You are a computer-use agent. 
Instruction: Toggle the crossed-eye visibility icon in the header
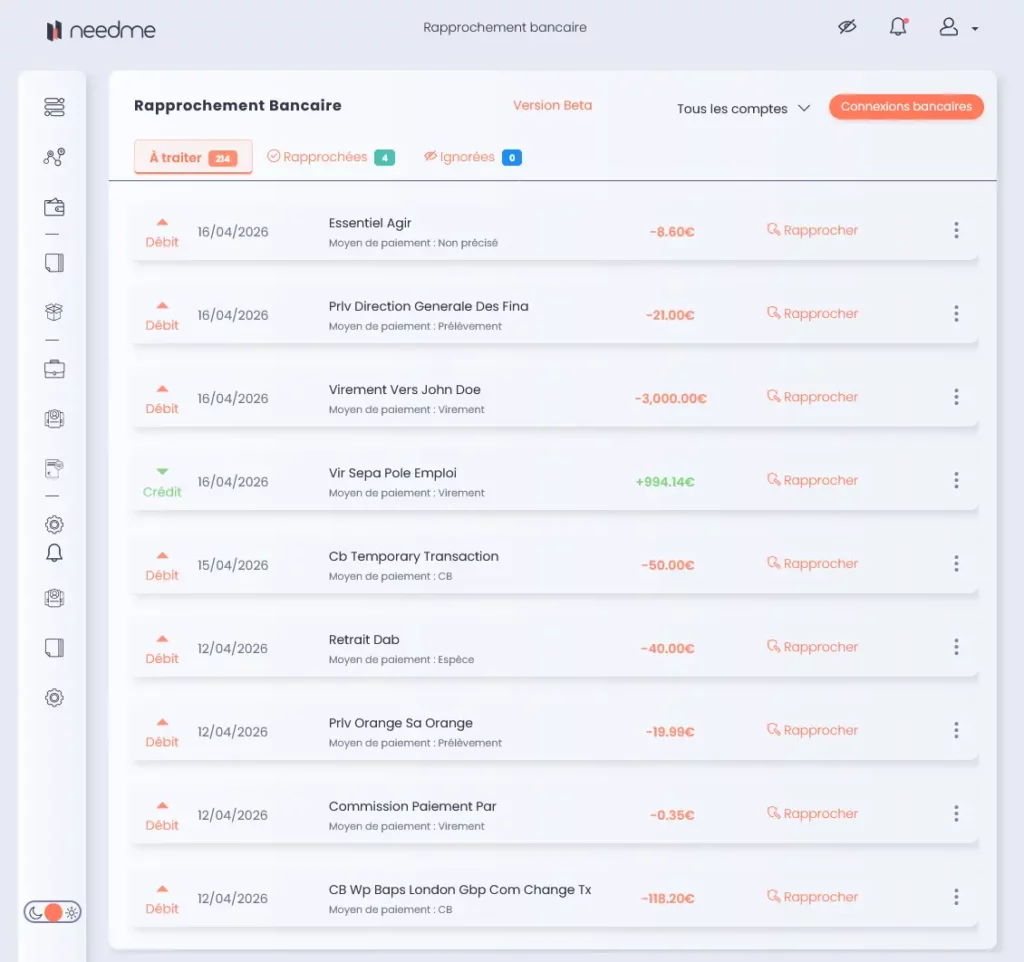847,28
